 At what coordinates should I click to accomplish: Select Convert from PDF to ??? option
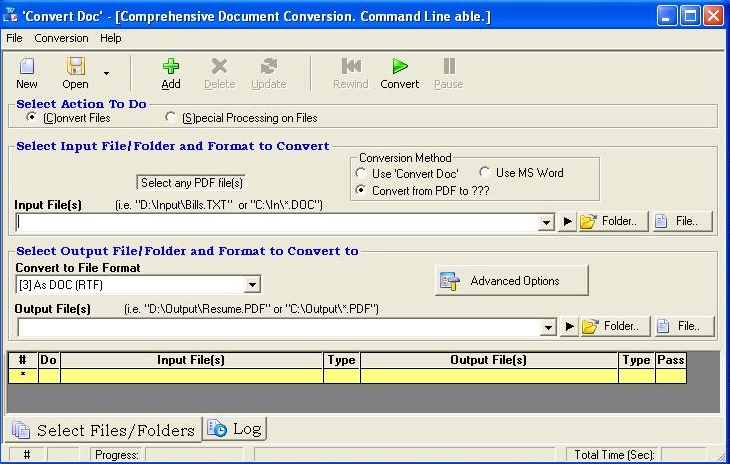tap(360, 190)
